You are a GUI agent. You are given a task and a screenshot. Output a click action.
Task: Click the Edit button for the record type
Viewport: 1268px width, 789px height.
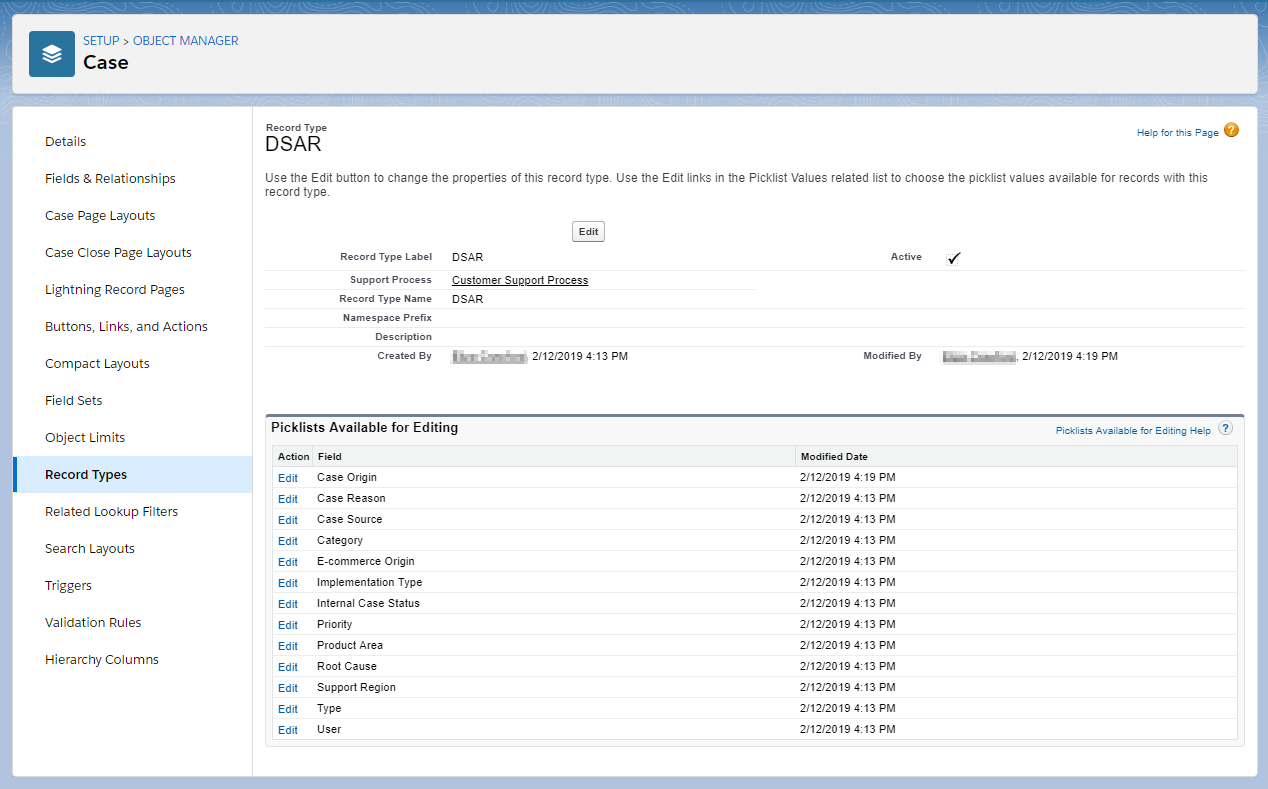588,231
